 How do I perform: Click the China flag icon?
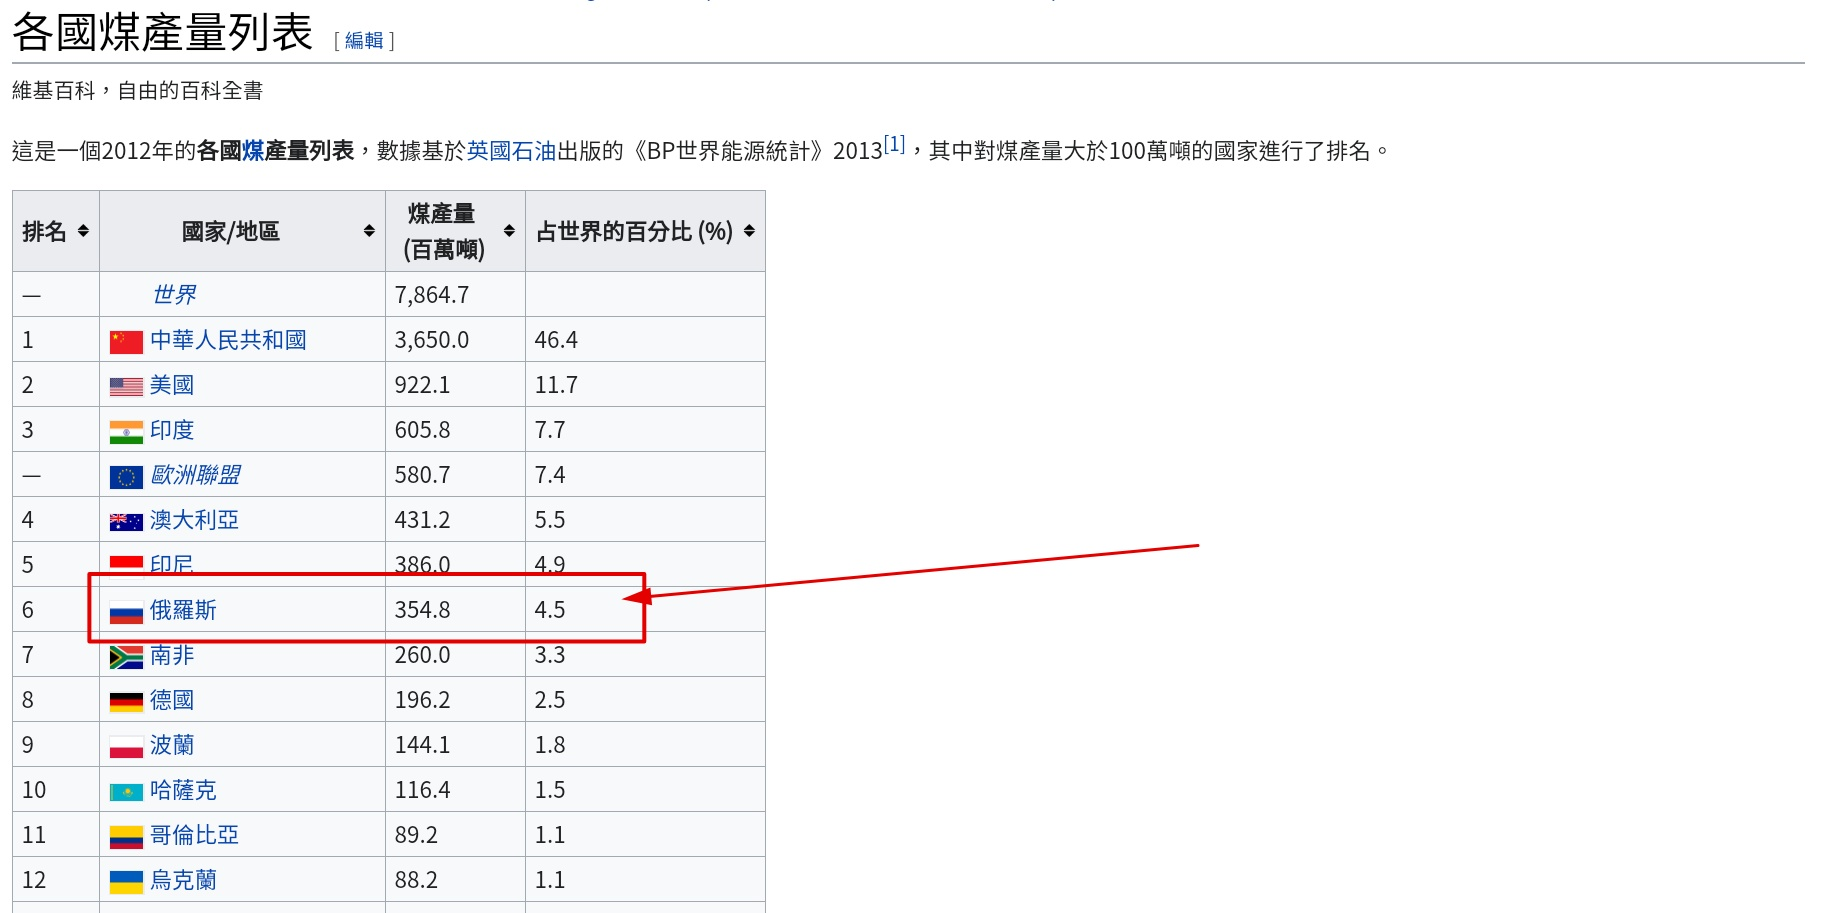point(126,341)
